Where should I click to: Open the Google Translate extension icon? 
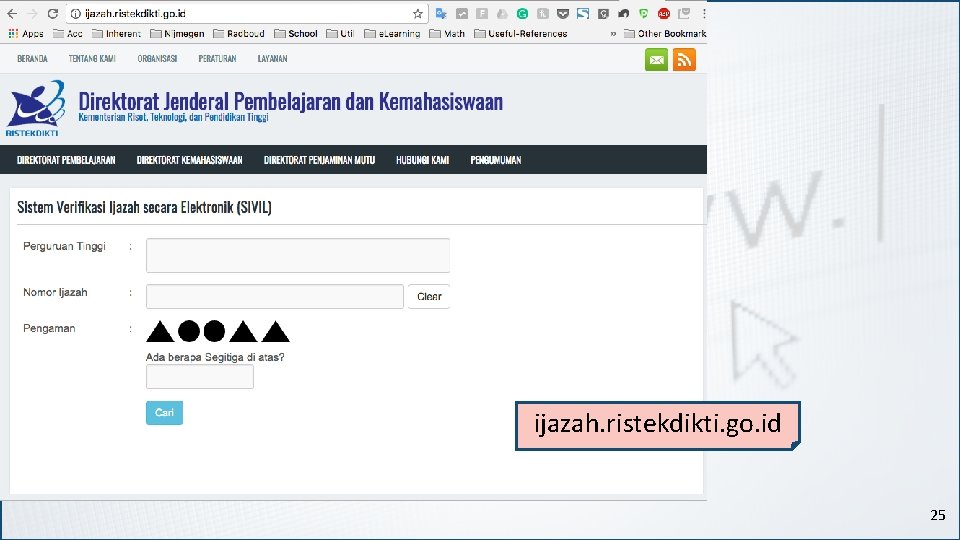point(441,13)
